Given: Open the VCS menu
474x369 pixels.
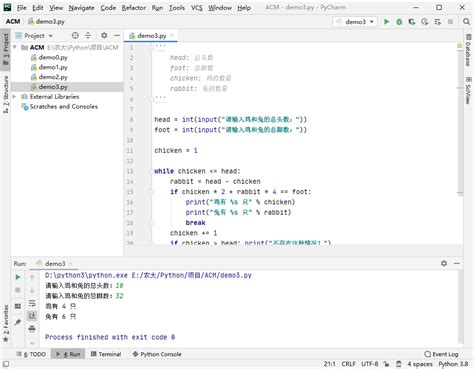Looking at the screenshot, I should [197, 7].
